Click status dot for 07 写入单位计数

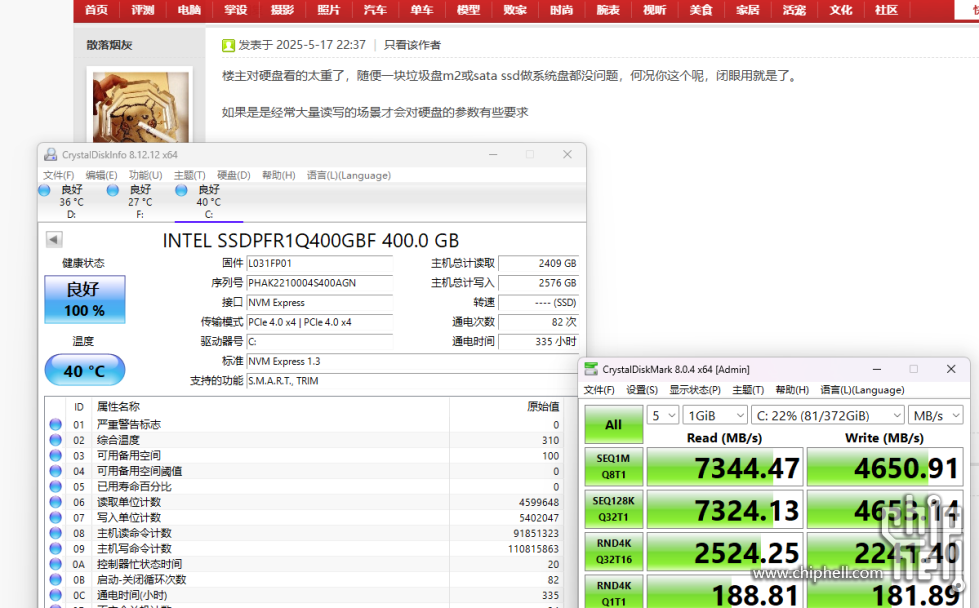pos(56,517)
